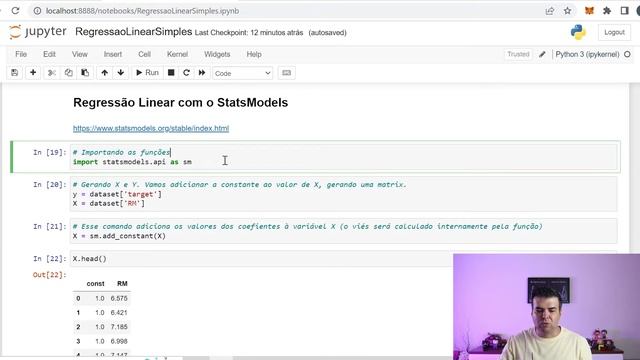Click the row index 0 in output table
Viewport: 640px width, 360px height.
[x=78, y=298]
